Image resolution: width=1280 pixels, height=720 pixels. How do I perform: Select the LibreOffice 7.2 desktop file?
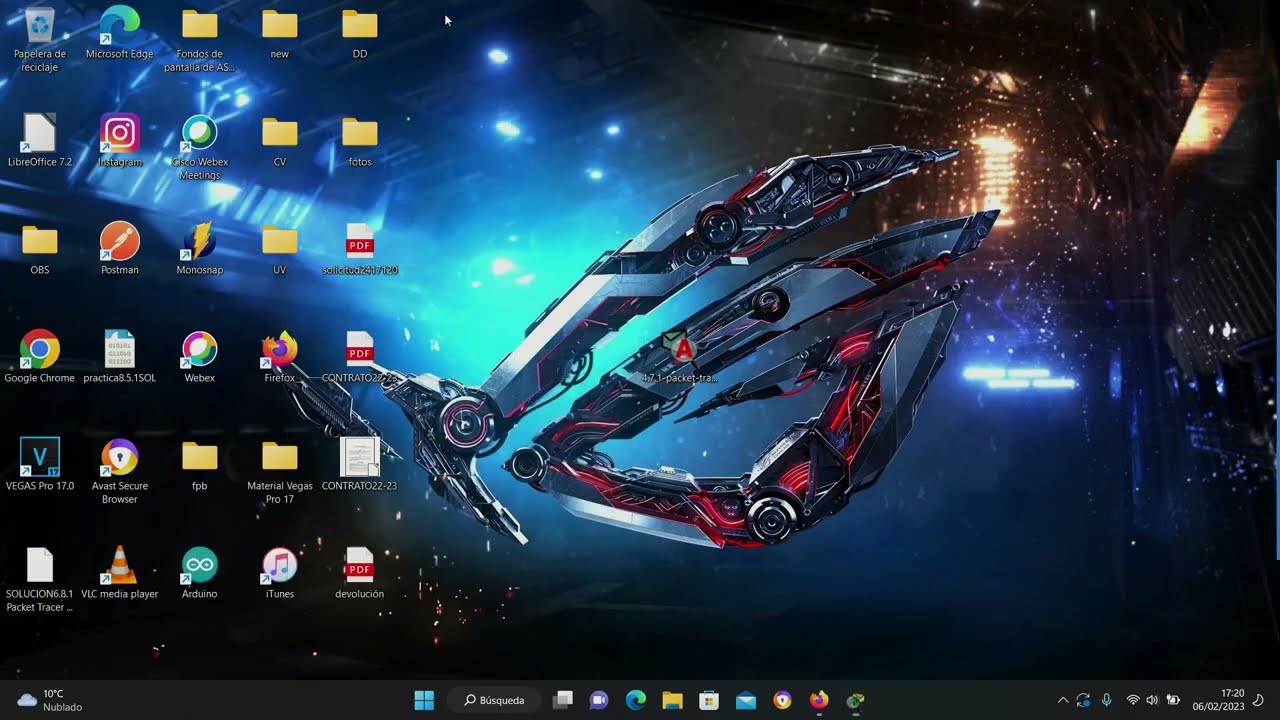tap(40, 140)
